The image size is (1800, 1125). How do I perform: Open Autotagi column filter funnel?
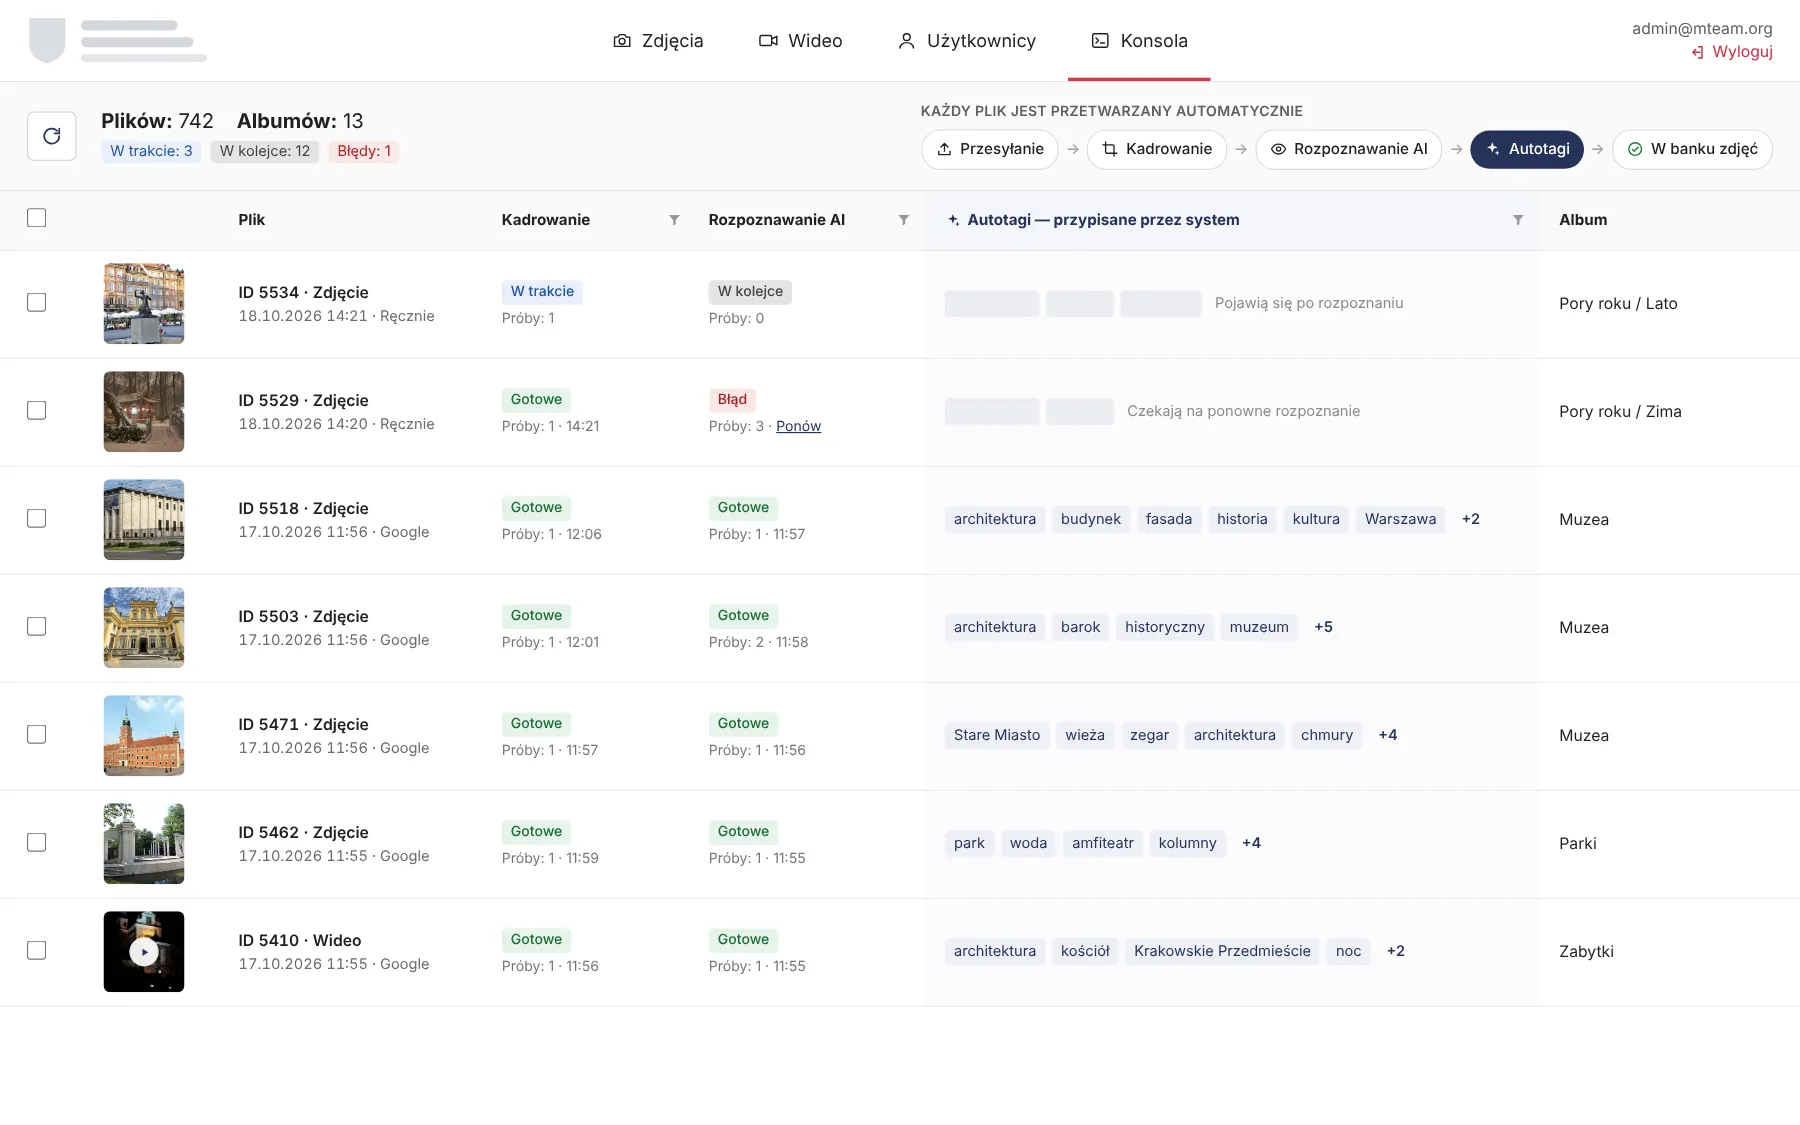click(1518, 220)
